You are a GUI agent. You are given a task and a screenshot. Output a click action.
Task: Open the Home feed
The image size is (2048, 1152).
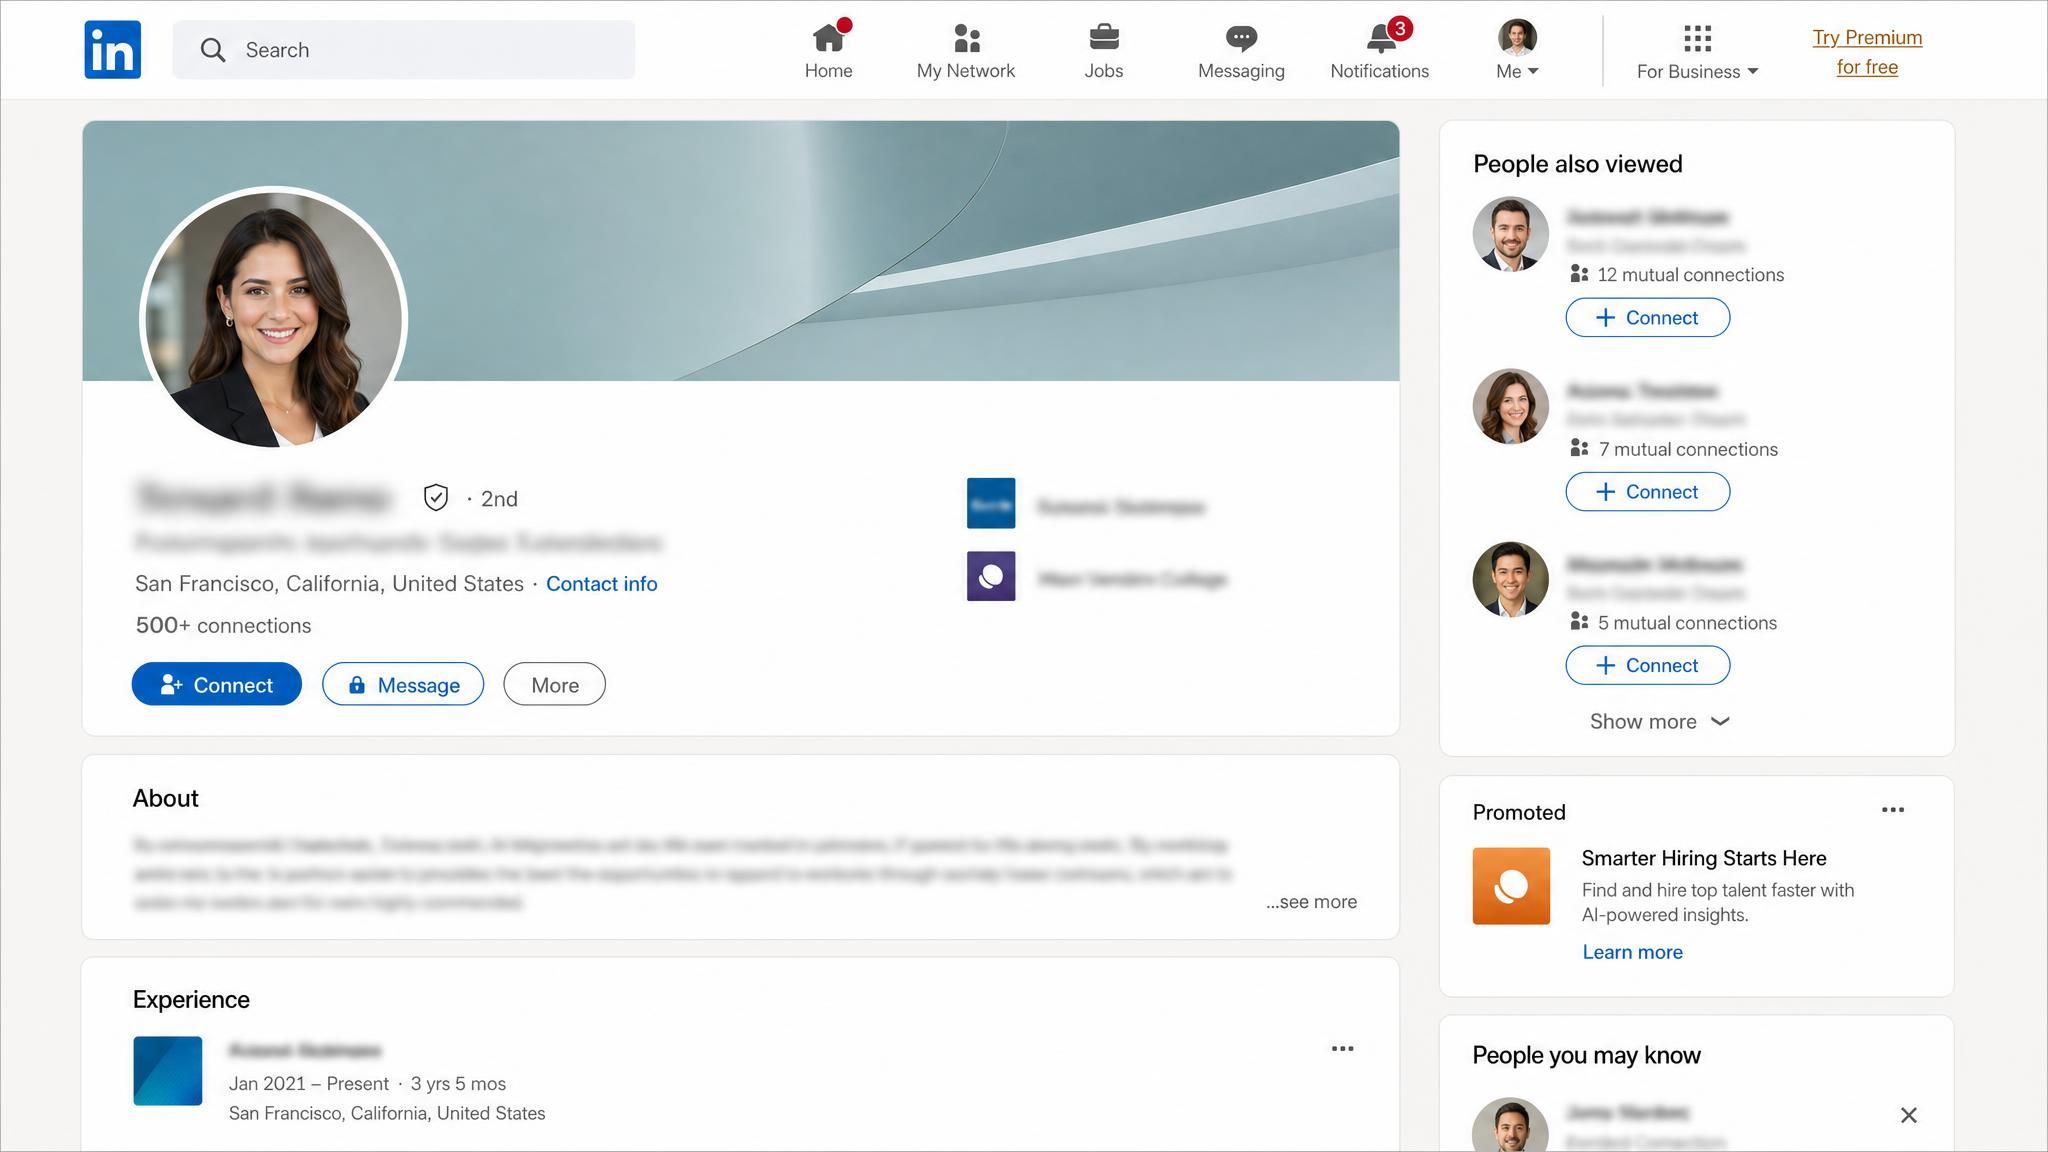click(829, 50)
